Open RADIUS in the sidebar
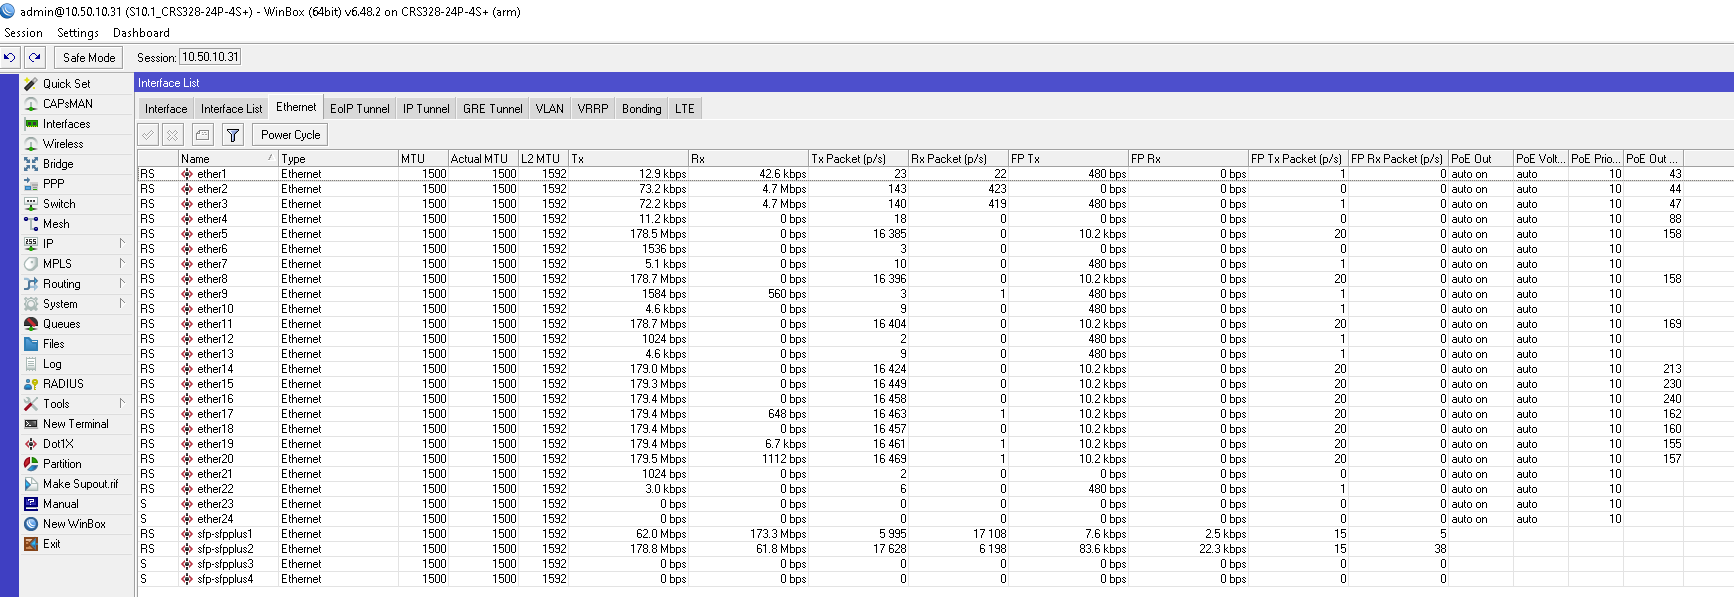 pos(63,384)
